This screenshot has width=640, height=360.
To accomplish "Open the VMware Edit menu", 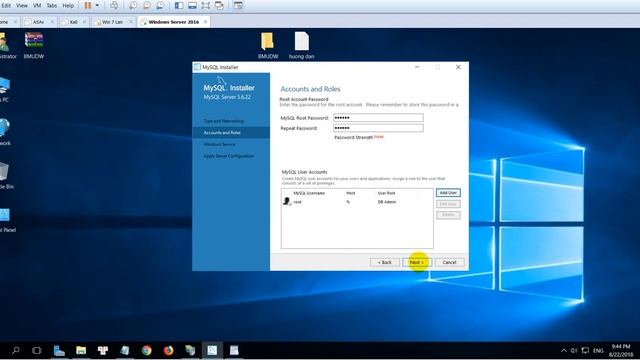I will [x=6, y=5].
